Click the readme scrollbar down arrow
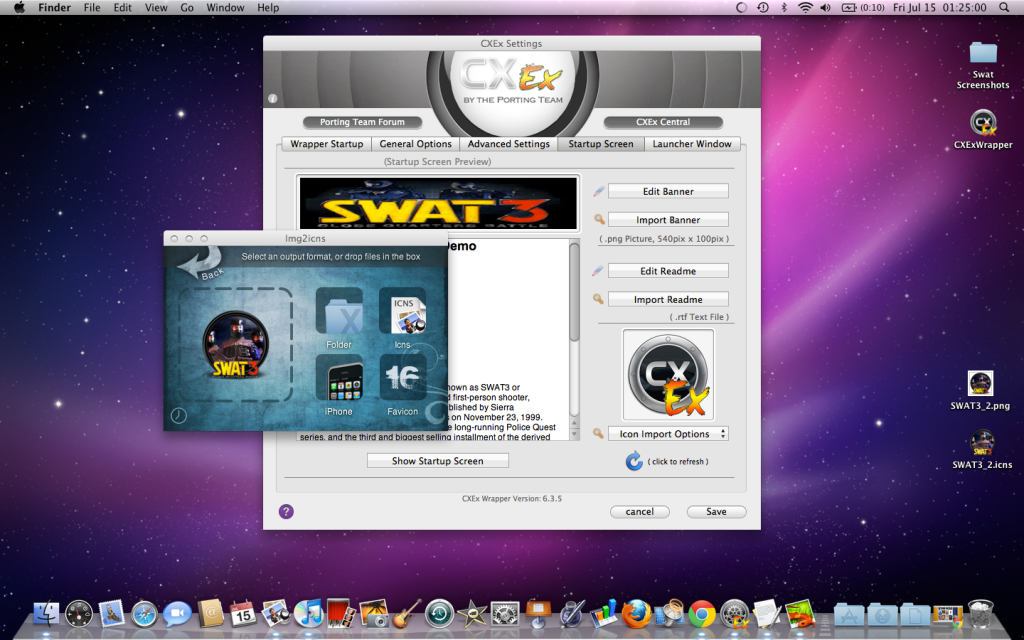This screenshot has width=1024, height=640. click(575, 434)
